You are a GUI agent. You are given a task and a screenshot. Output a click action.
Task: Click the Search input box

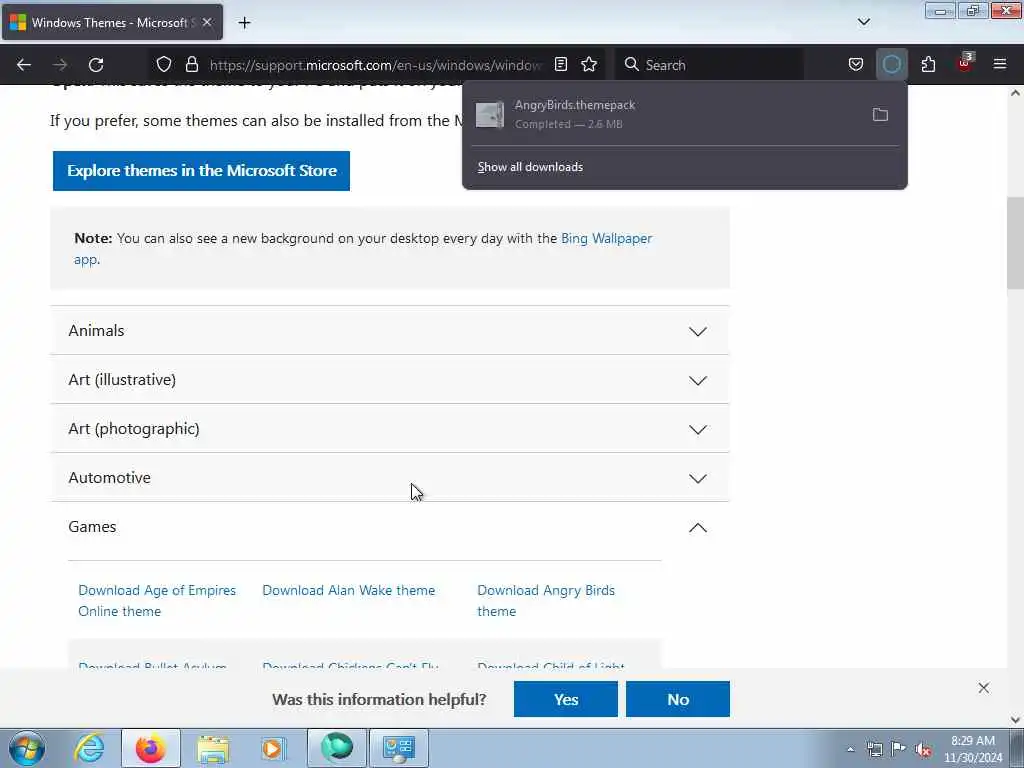click(x=709, y=65)
